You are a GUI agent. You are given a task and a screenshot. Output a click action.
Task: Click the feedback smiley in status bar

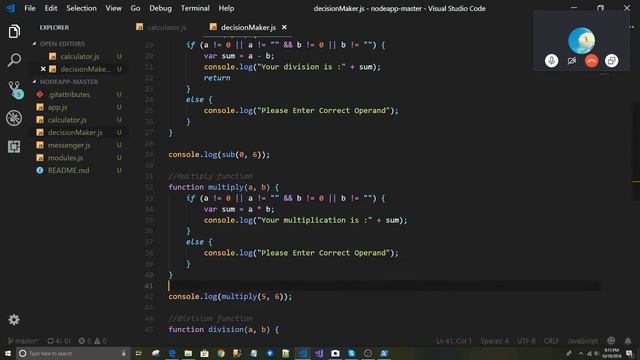click(611, 341)
